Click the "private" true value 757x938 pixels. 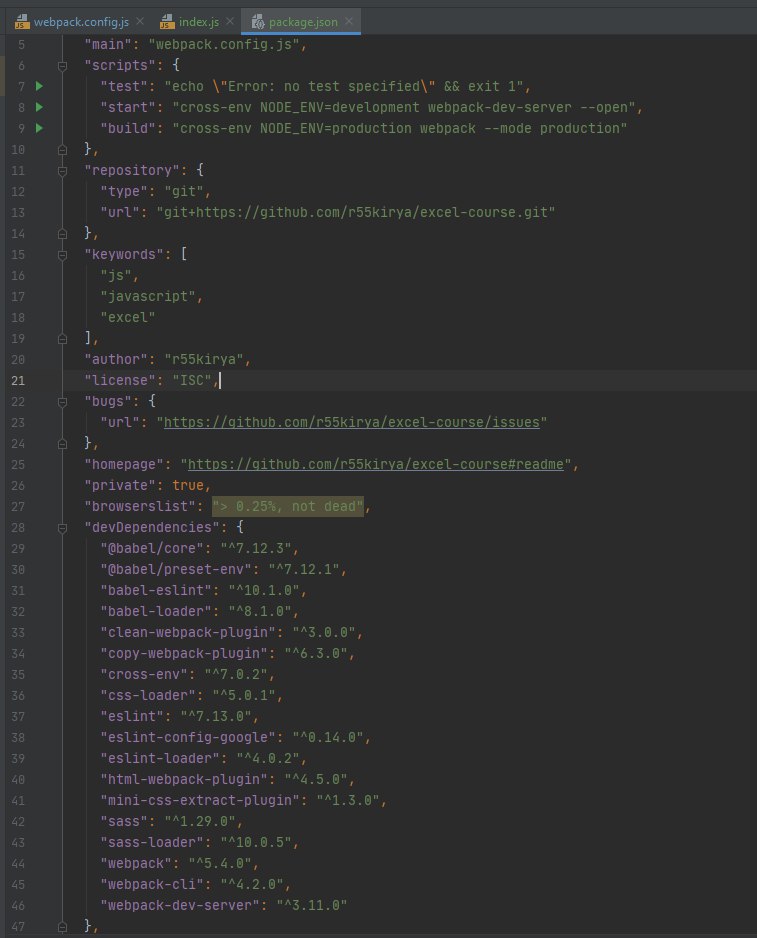(x=188, y=486)
